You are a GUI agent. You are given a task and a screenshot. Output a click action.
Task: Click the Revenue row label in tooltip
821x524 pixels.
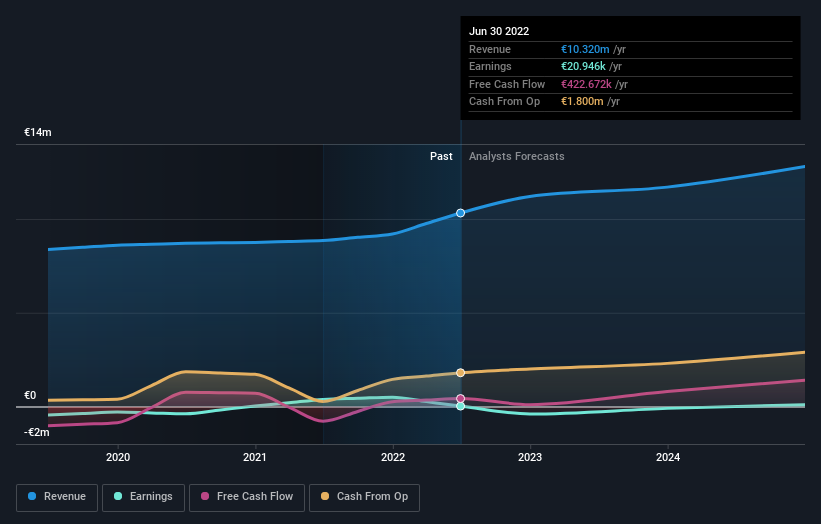[x=490, y=49]
